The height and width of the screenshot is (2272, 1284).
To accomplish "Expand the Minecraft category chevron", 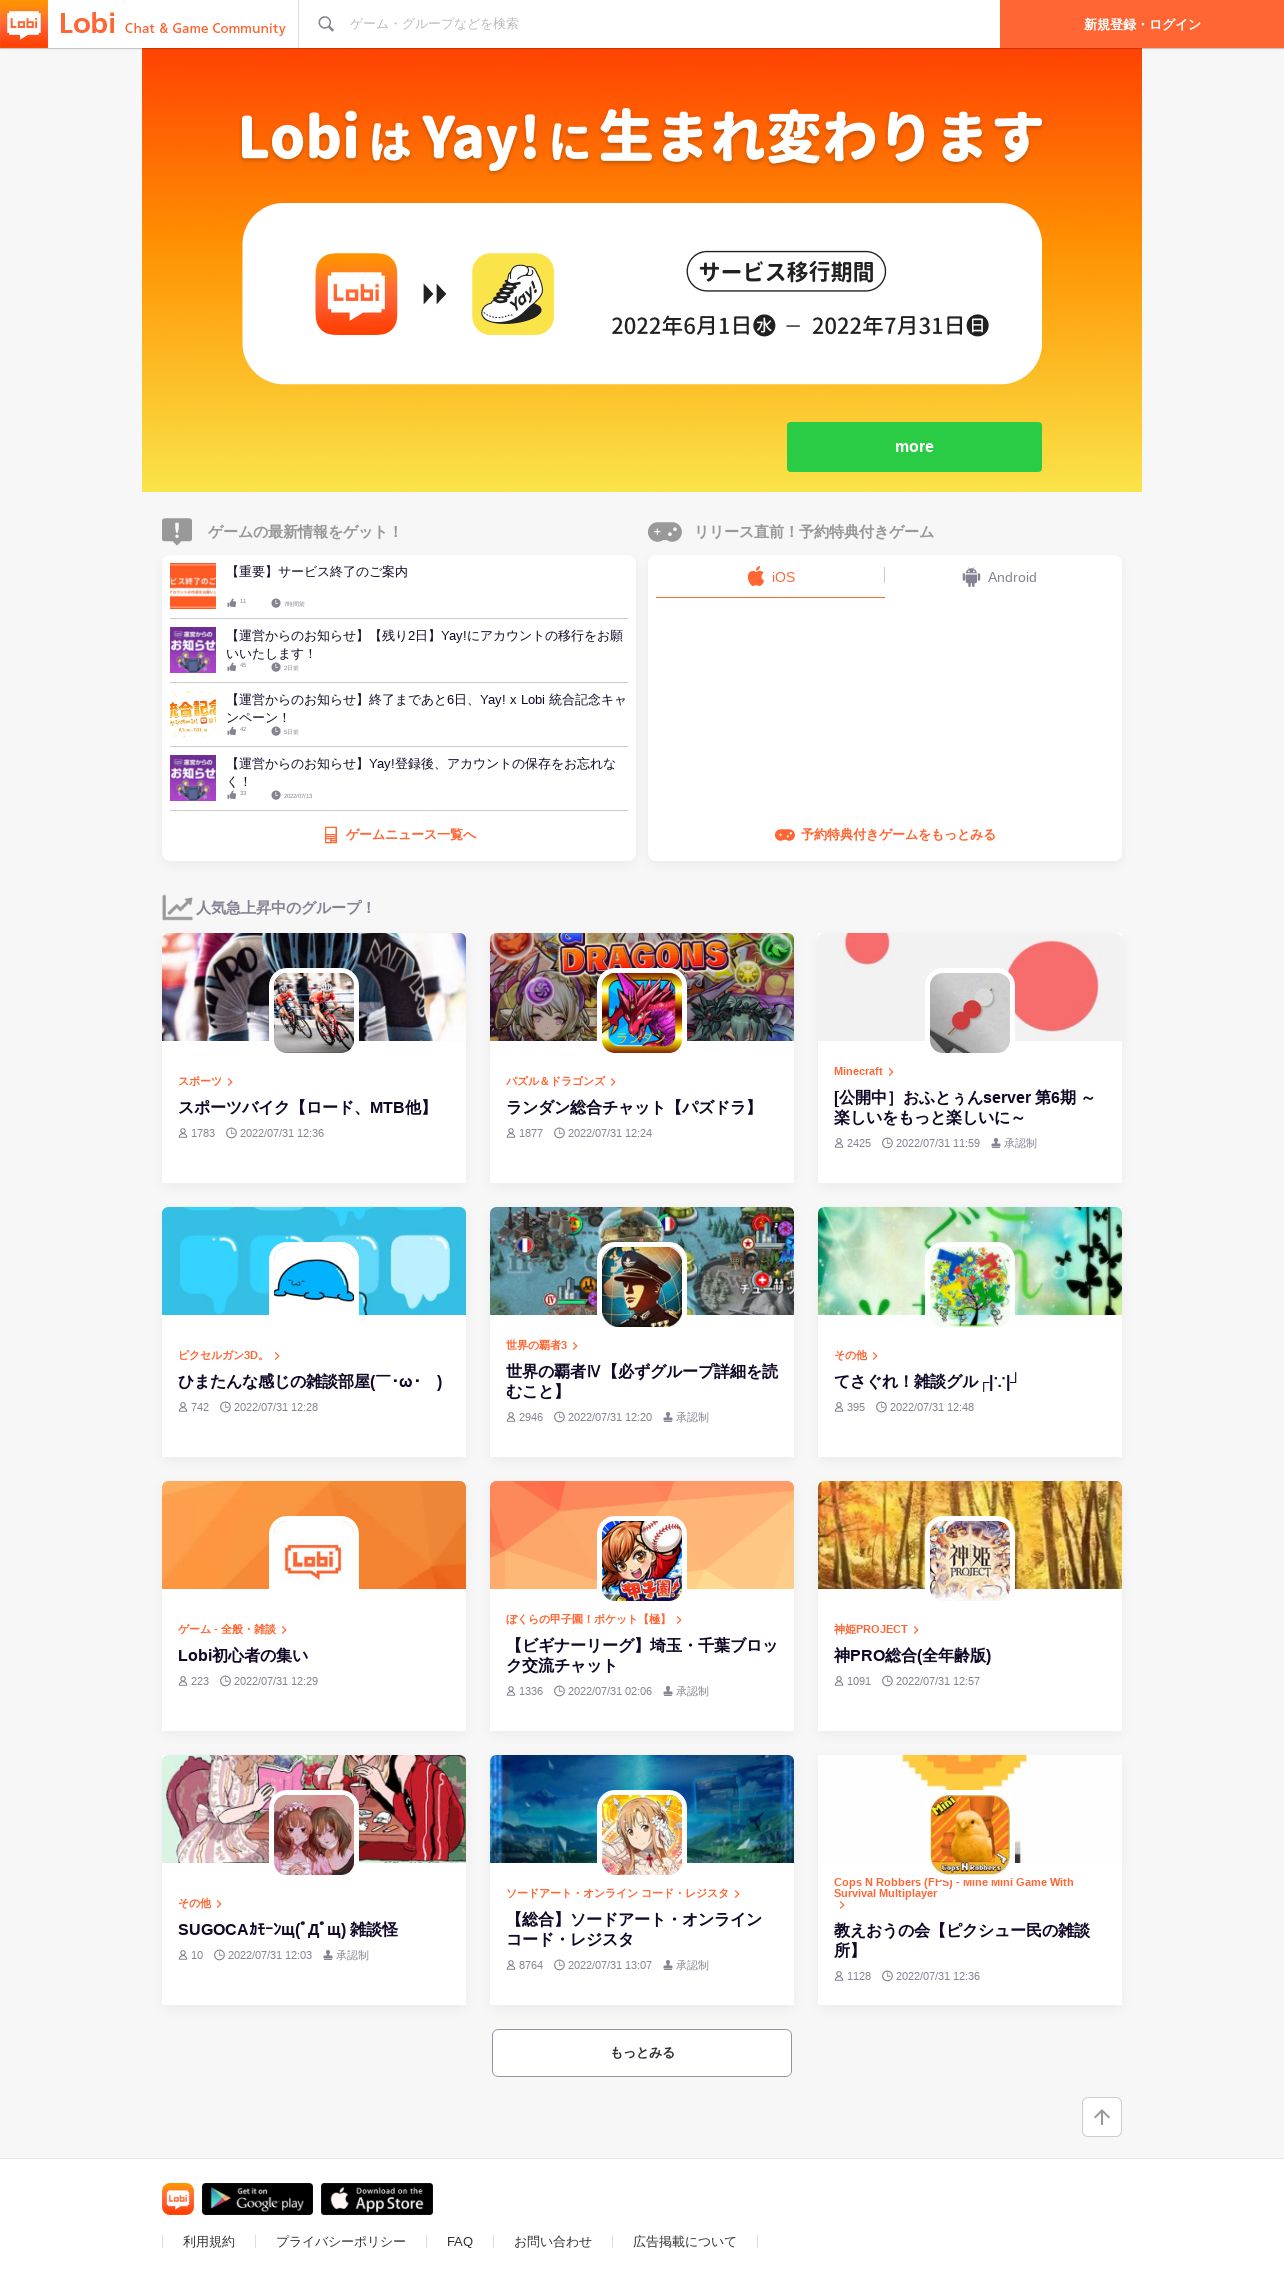I will (891, 1072).
